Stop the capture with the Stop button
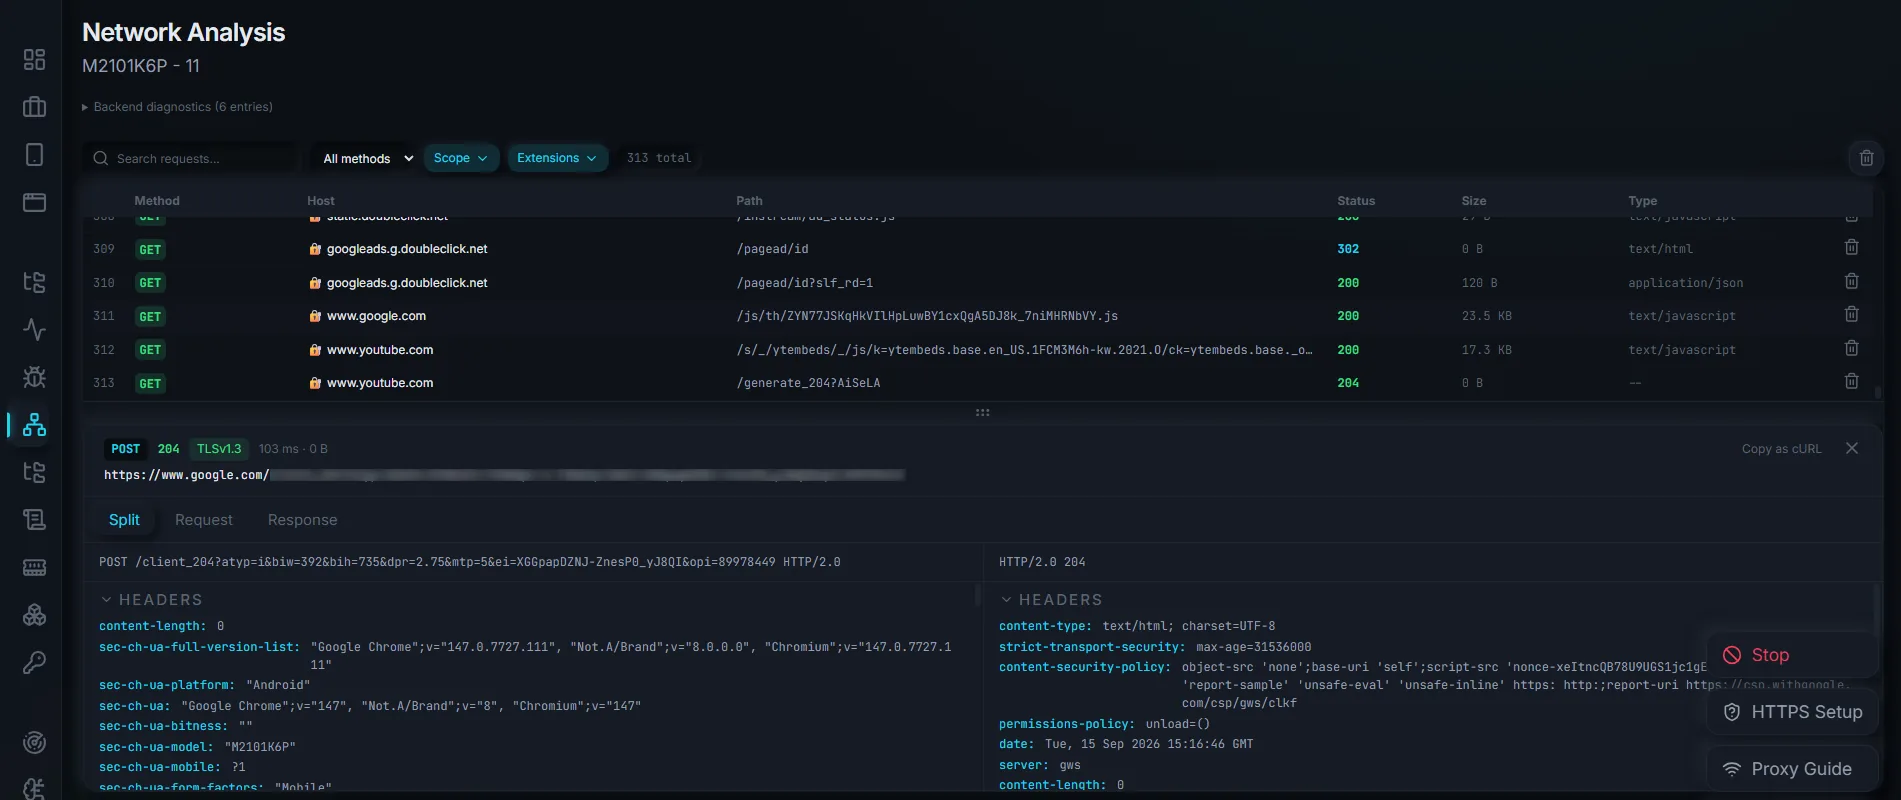The height and width of the screenshot is (800, 1901). [1792, 655]
